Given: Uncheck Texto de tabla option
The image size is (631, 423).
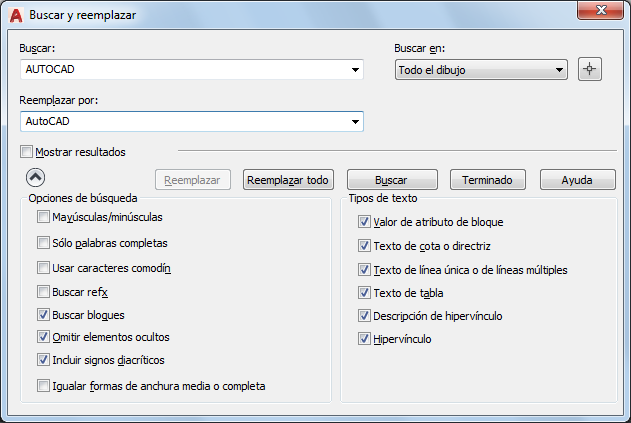Looking at the screenshot, I should point(364,293).
